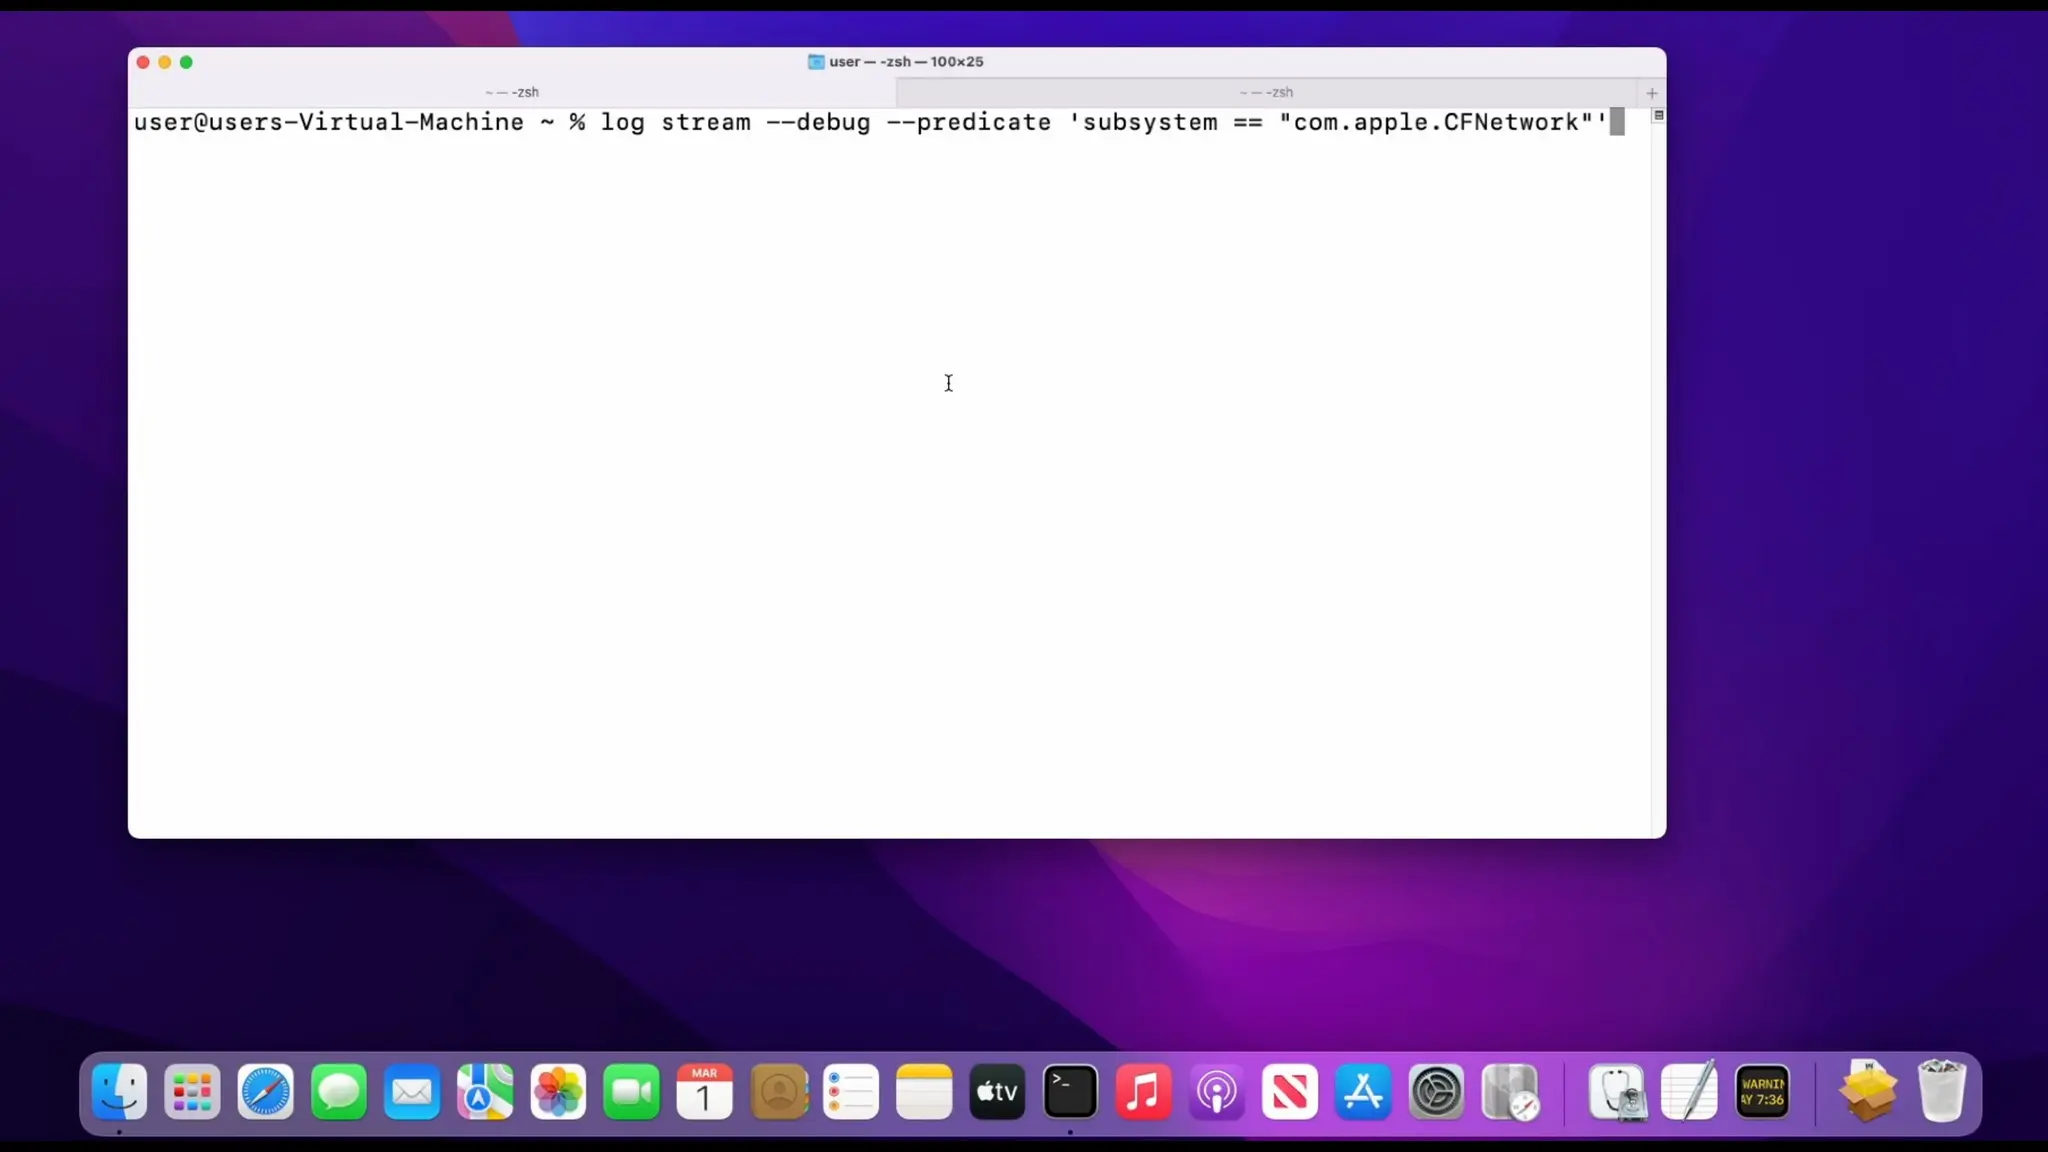Launch Safari from the Dock
Screen dimensions: 2048x1152
(x=265, y=1091)
